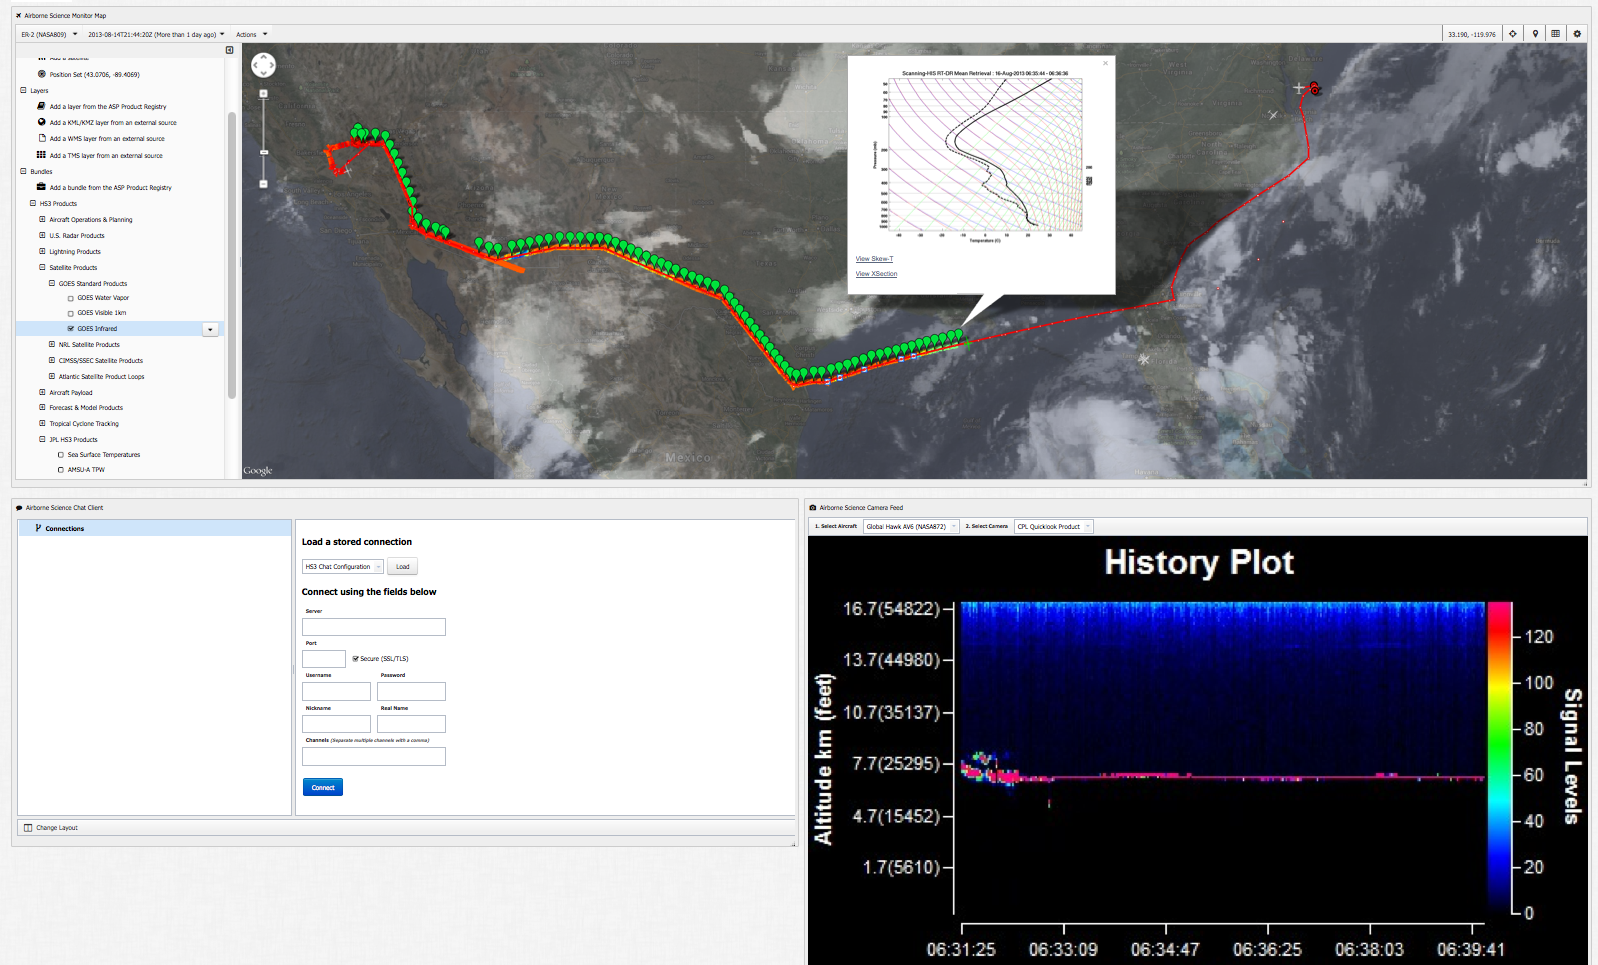Click the zoom in plus on map
Screen dimensions: 1598x965
[x=264, y=94]
